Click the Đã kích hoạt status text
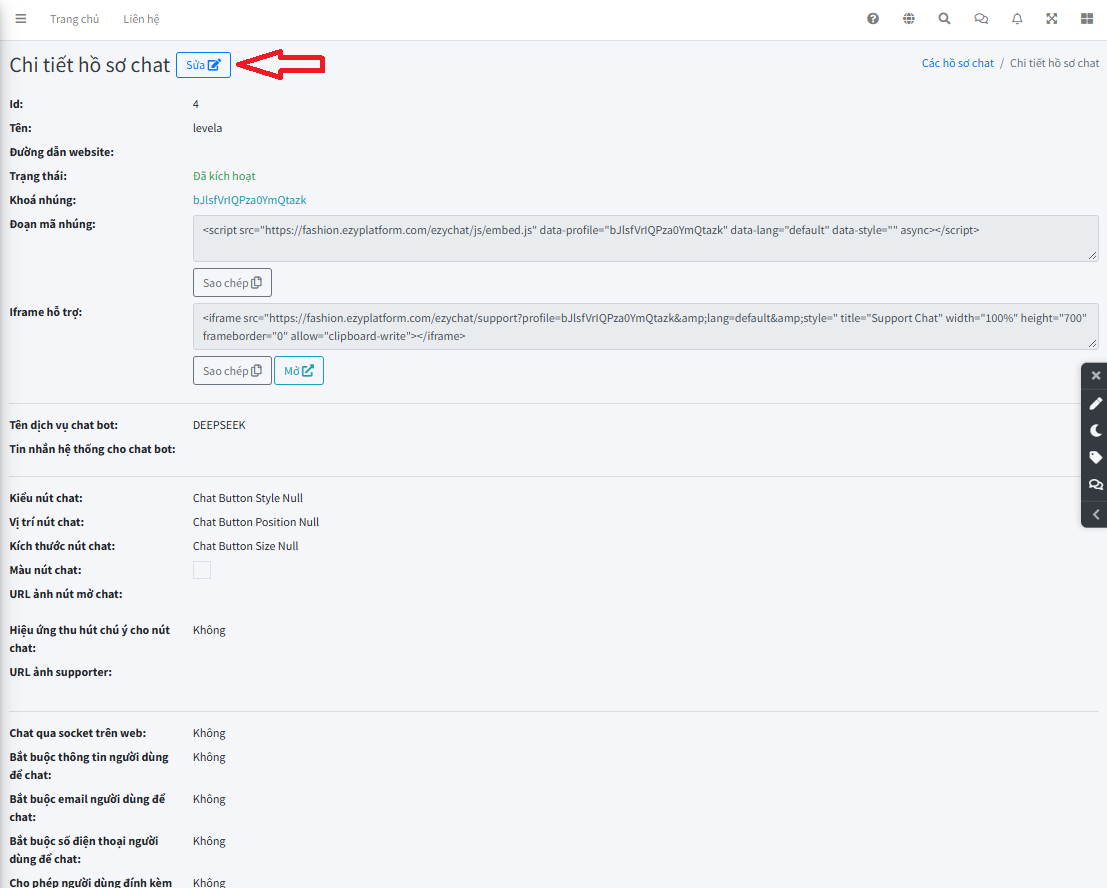The height and width of the screenshot is (888, 1107). pos(224,176)
